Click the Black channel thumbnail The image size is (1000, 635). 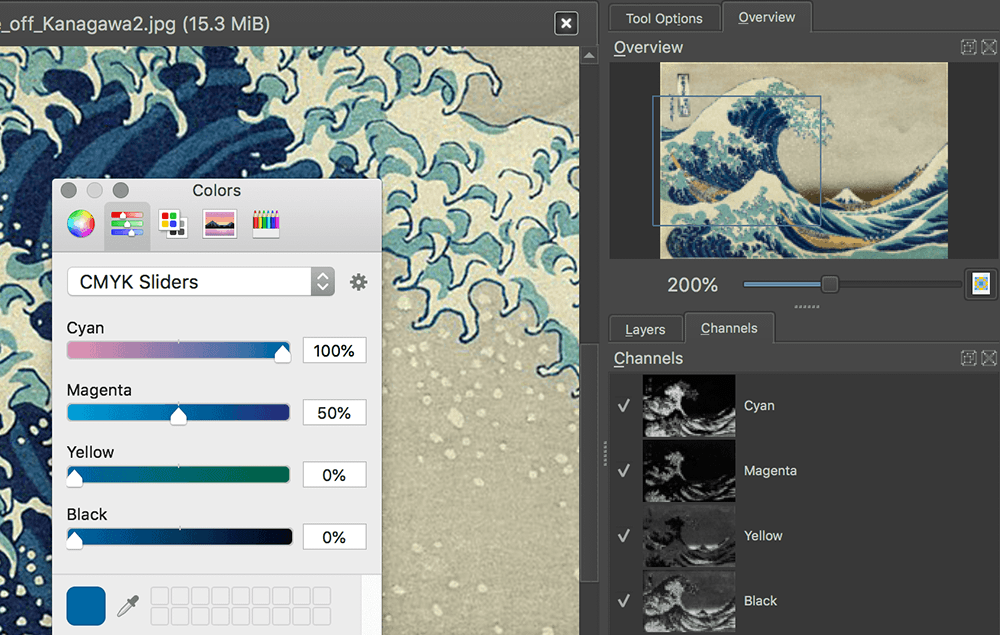coord(689,601)
